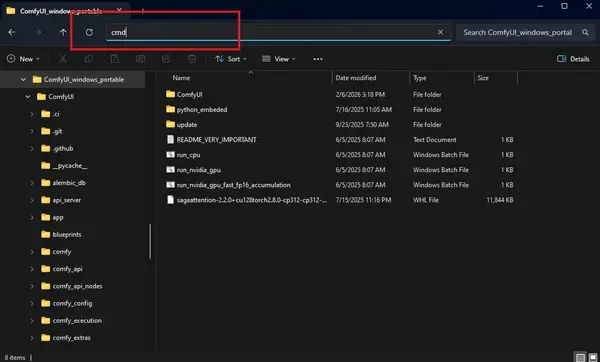Clear the address bar text

point(440,32)
